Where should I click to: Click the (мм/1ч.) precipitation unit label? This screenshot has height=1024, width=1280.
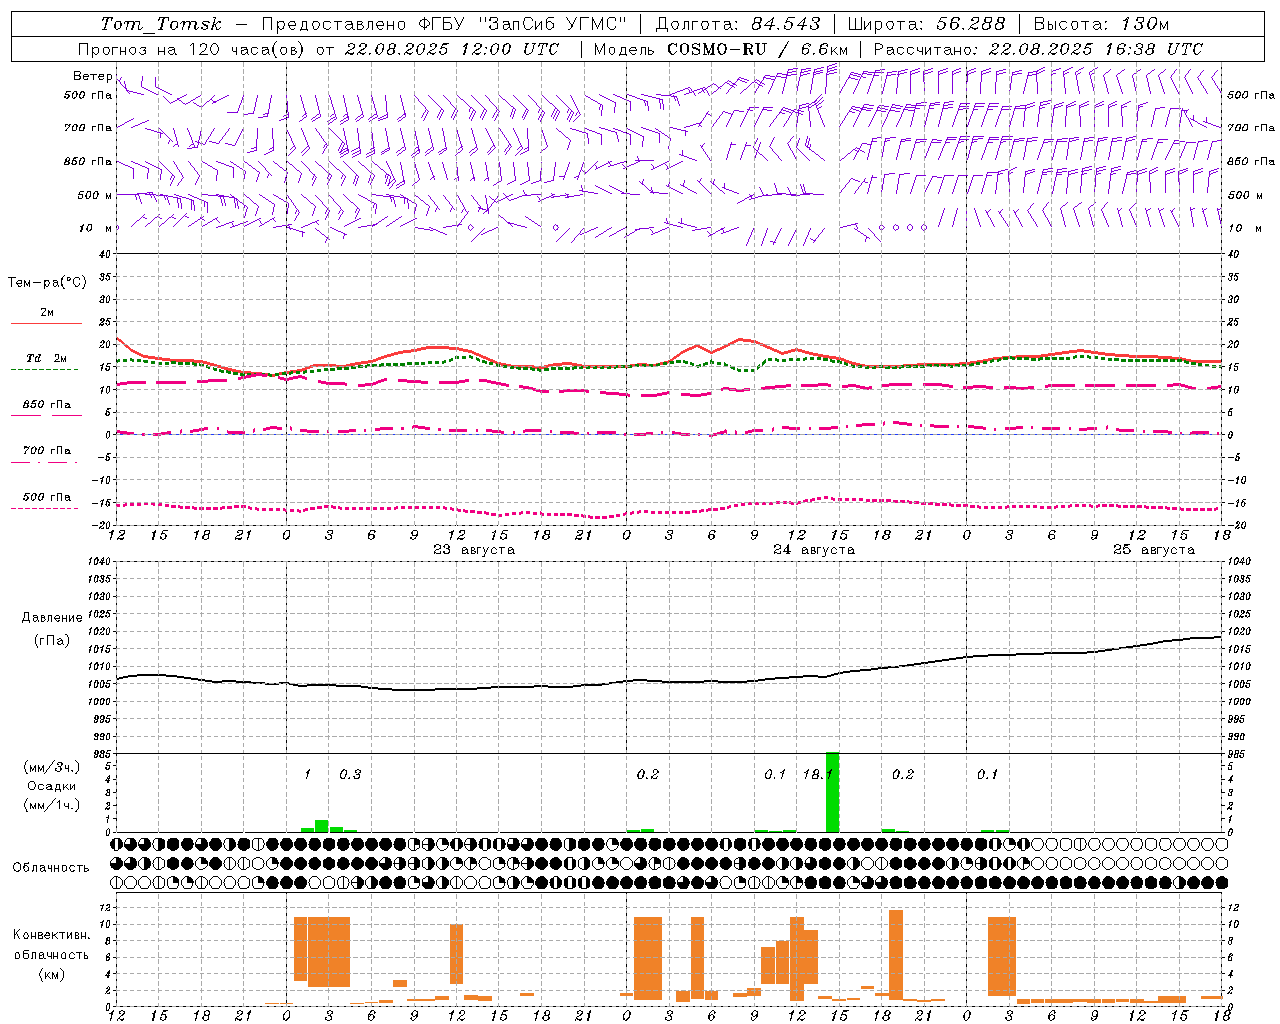pos(52,805)
